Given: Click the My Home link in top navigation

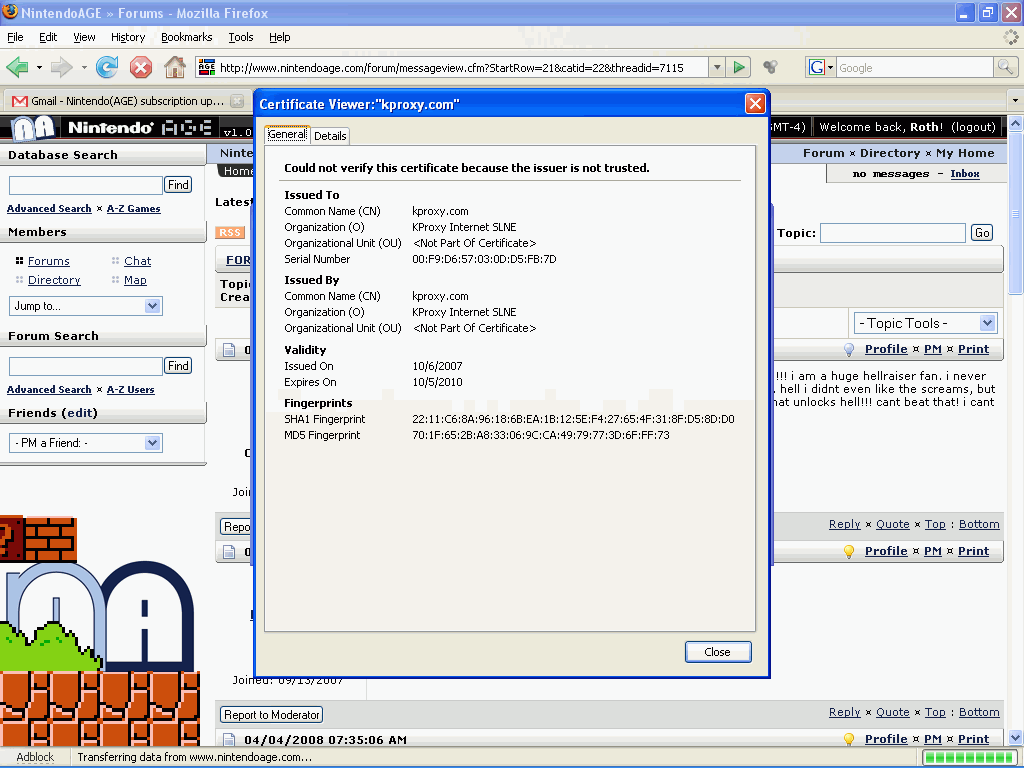Looking at the screenshot, I should [965, 153].
